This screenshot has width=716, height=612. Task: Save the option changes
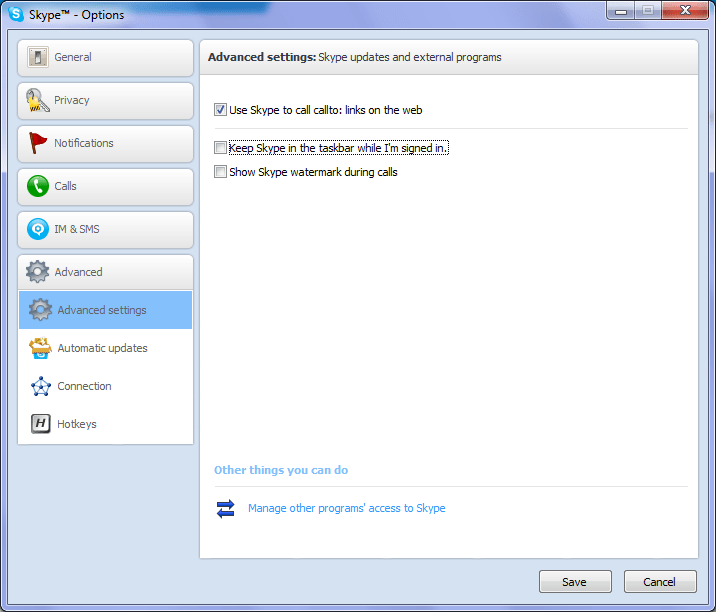(575, 581)
